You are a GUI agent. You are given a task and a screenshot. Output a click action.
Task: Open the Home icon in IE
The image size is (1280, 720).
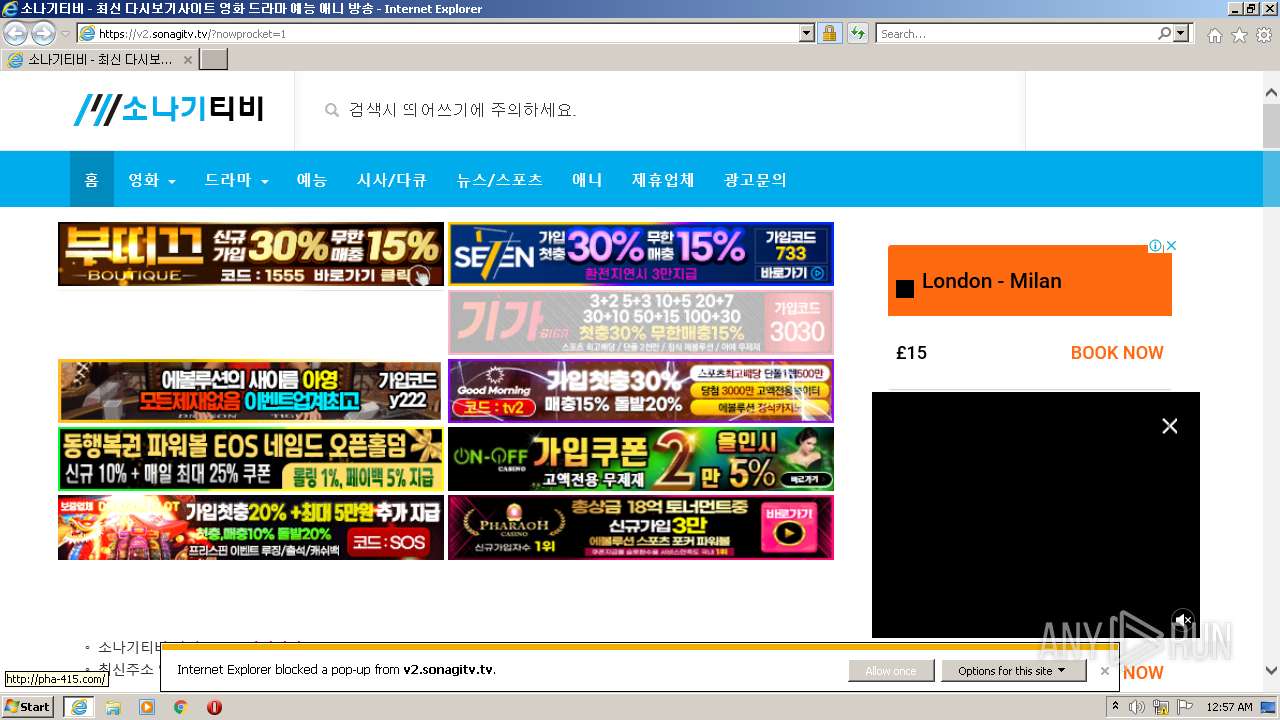1214,35
